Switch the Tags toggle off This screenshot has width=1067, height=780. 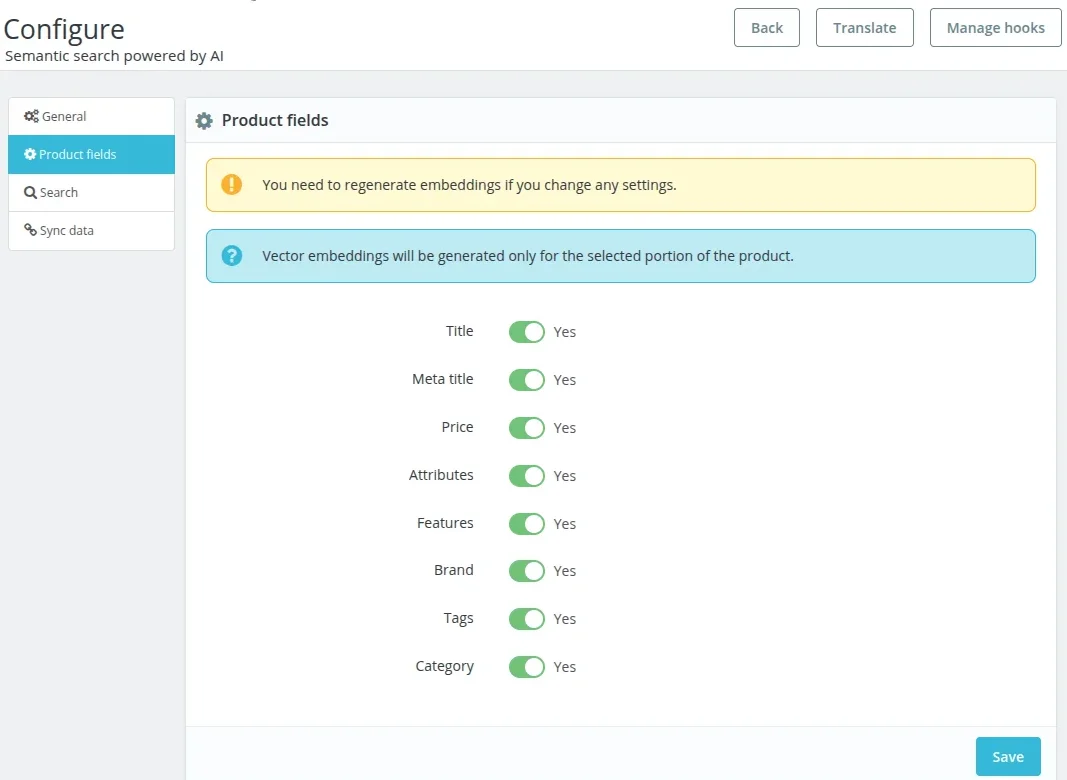(x=526, y=619)
